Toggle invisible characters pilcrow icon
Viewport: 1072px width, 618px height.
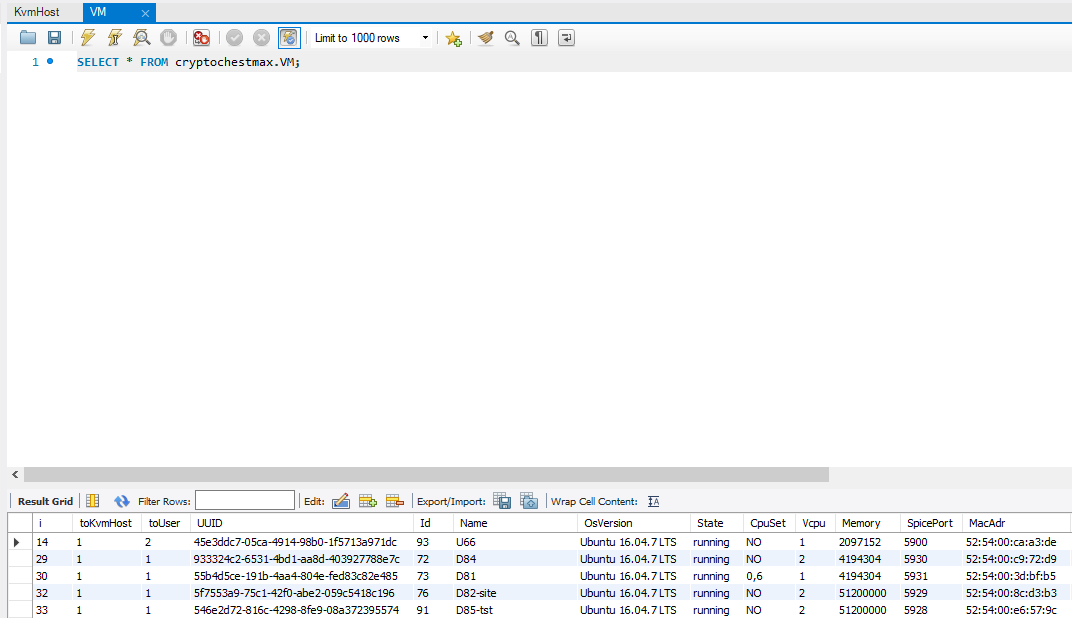[539, 38]
